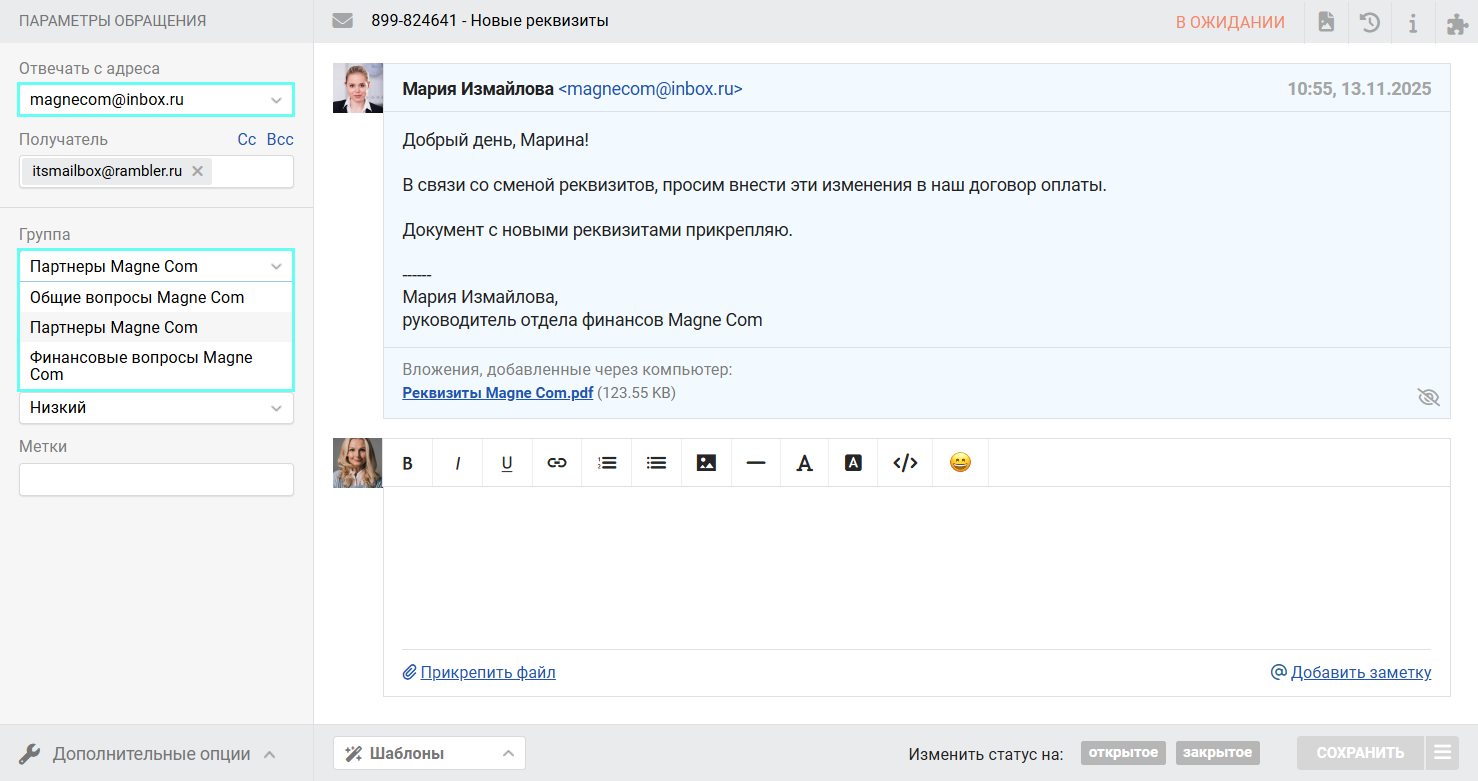Insert a hyperlink in the reply
The width and height of the screenshot is (1478, 781).
click(x=557, y=463)
